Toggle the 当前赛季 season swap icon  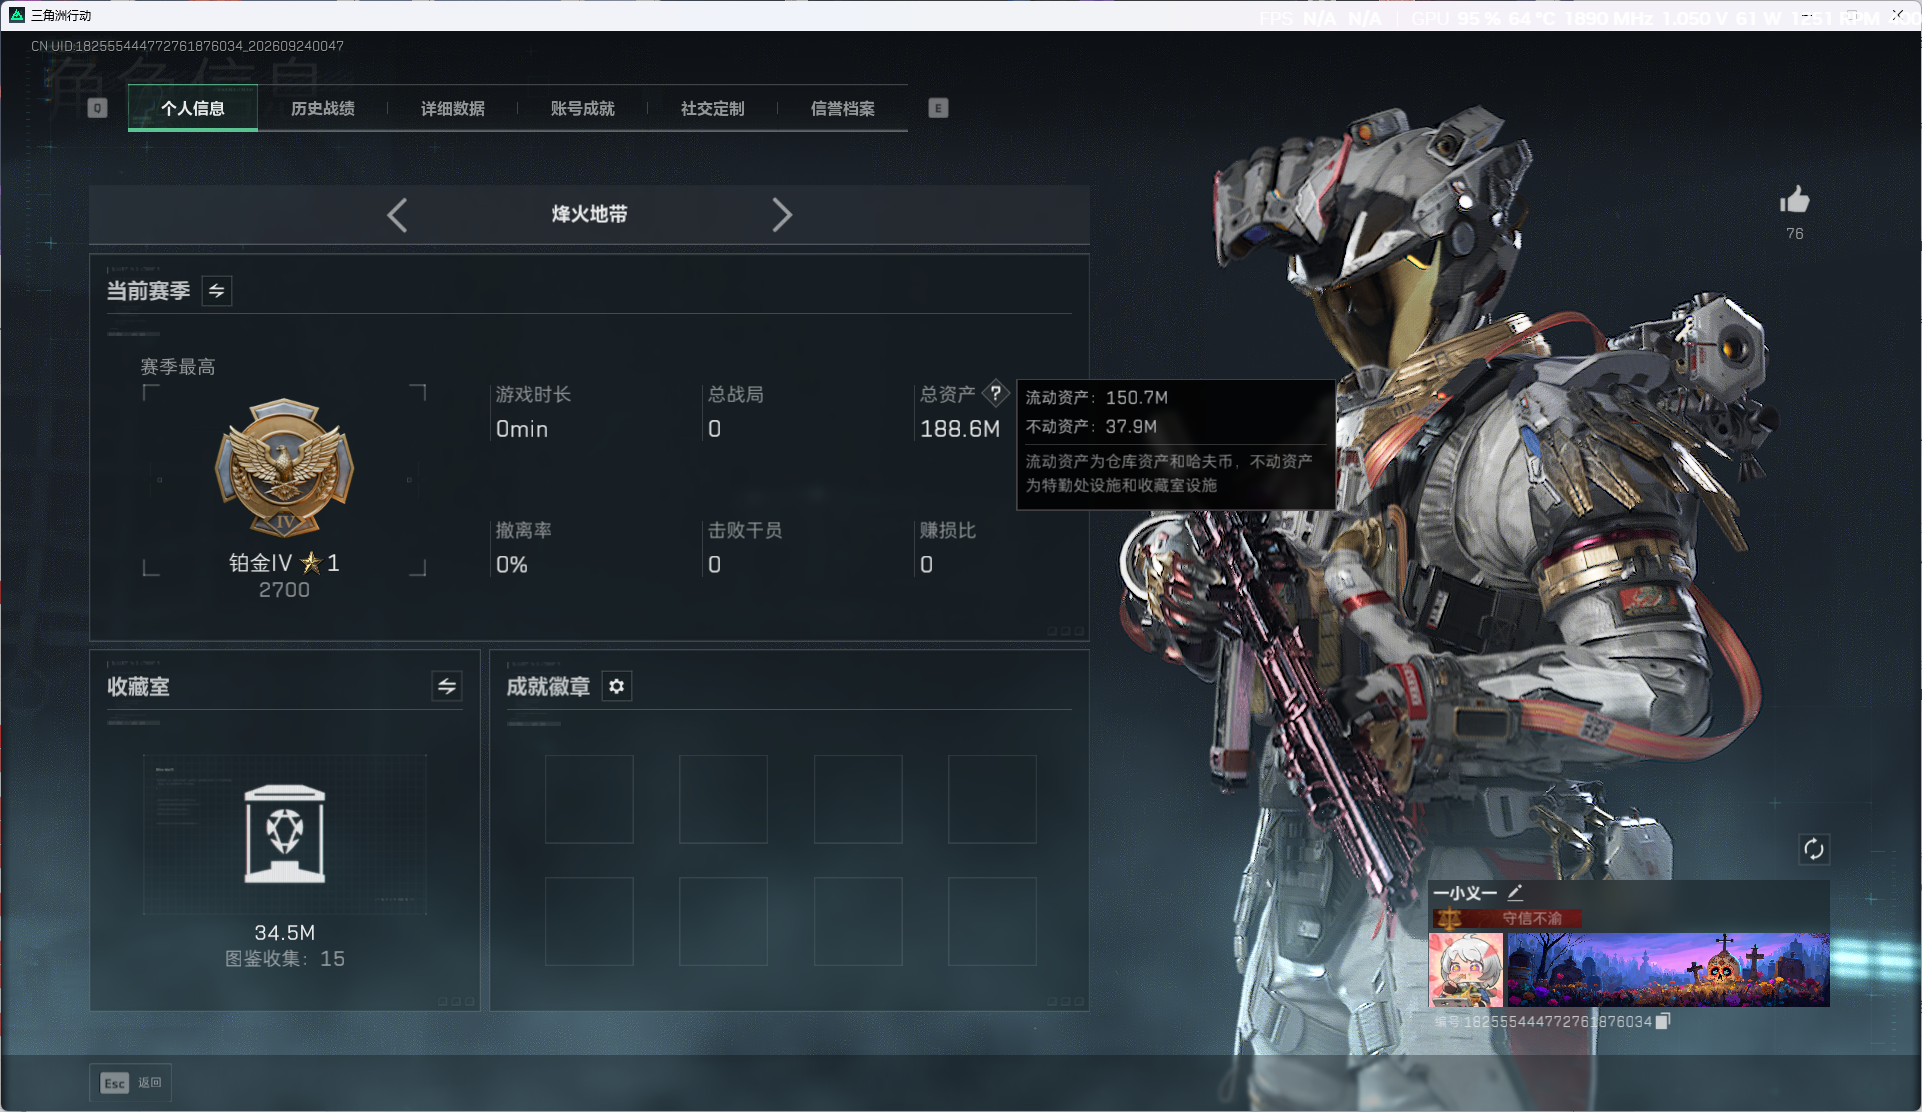[x=217, y=291]
